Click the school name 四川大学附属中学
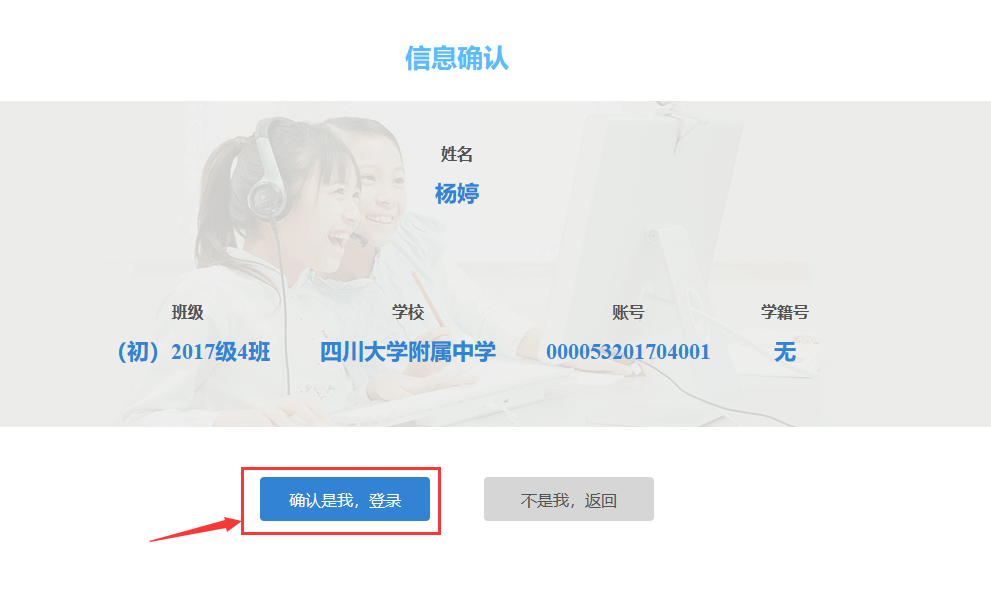Viewport: 991px width, 607px height. [x=408, y=352]
